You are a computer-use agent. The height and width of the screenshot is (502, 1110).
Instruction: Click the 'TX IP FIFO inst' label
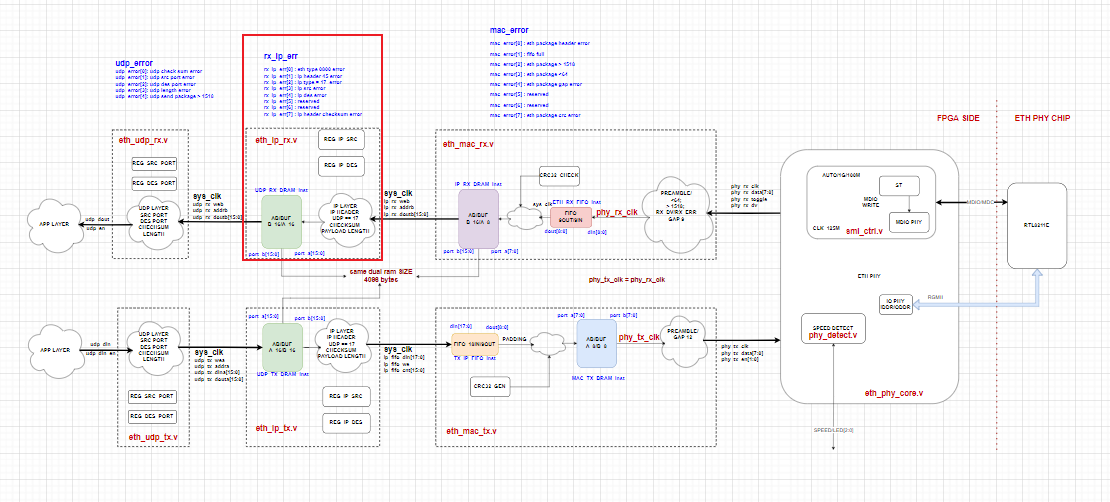pyautogui.click(x=476, y=359)
